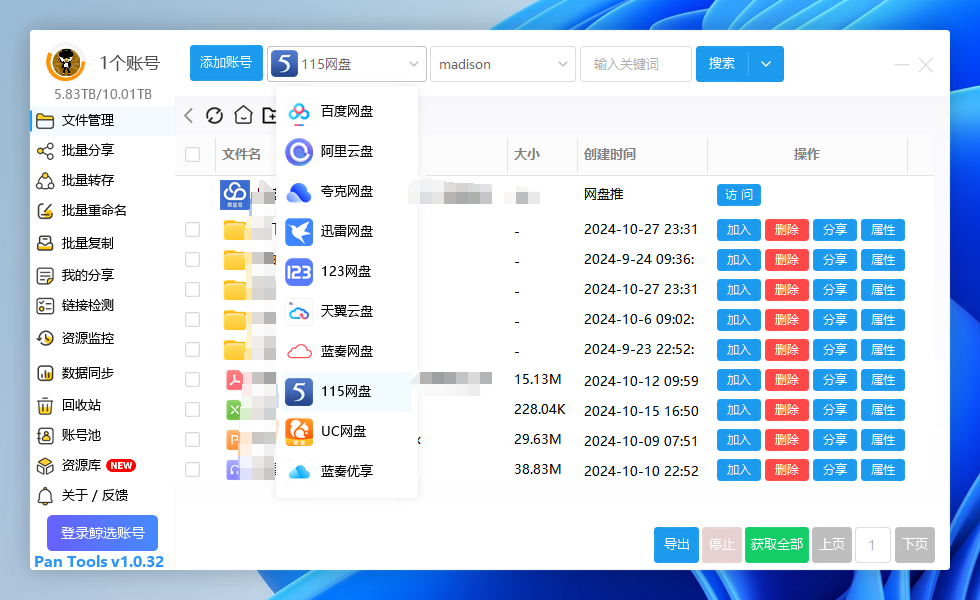Viewport: 980px width, 600px height.
Task: Click the 数据同步 chart icon
Action: click(x=45, y=373)
